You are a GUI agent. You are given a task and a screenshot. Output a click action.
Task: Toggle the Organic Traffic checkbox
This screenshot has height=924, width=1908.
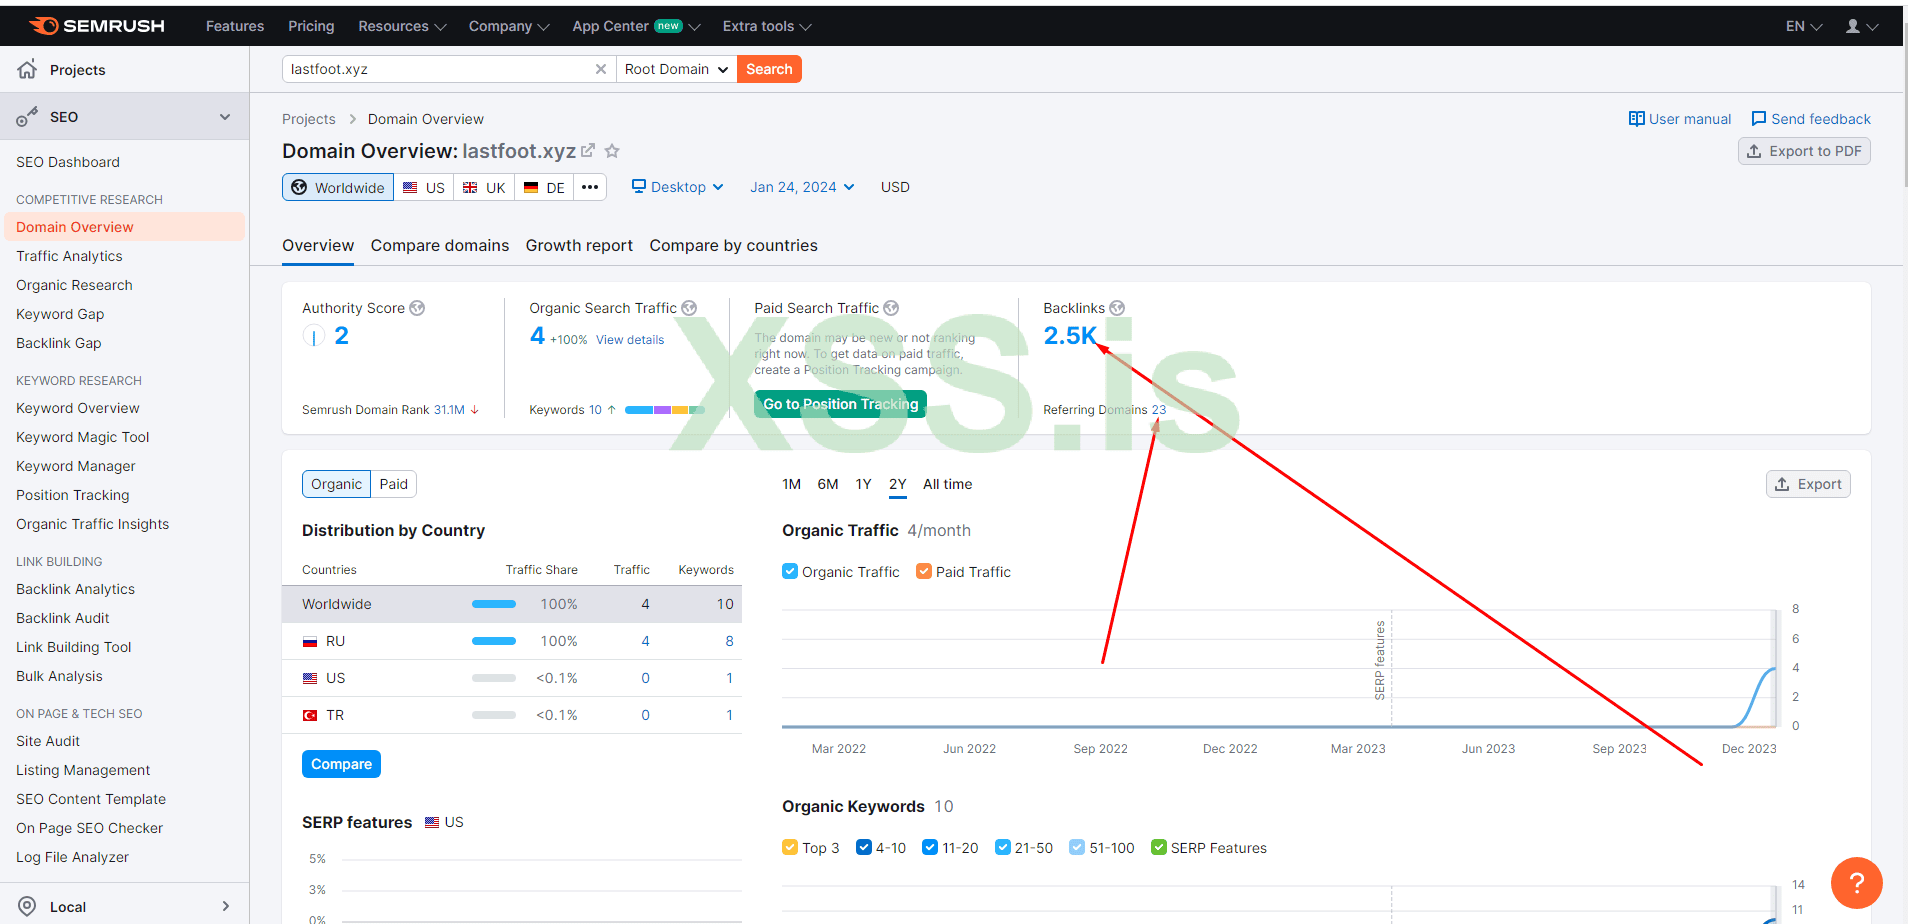790,571
